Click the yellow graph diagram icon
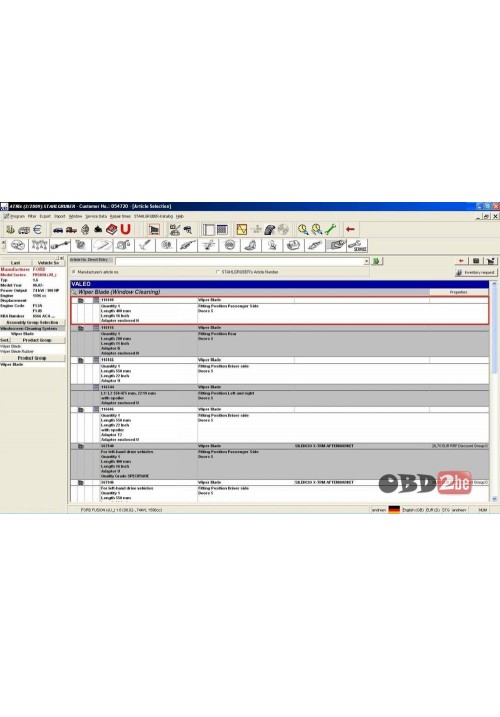500x717 pixels. [x=242, y=230]
